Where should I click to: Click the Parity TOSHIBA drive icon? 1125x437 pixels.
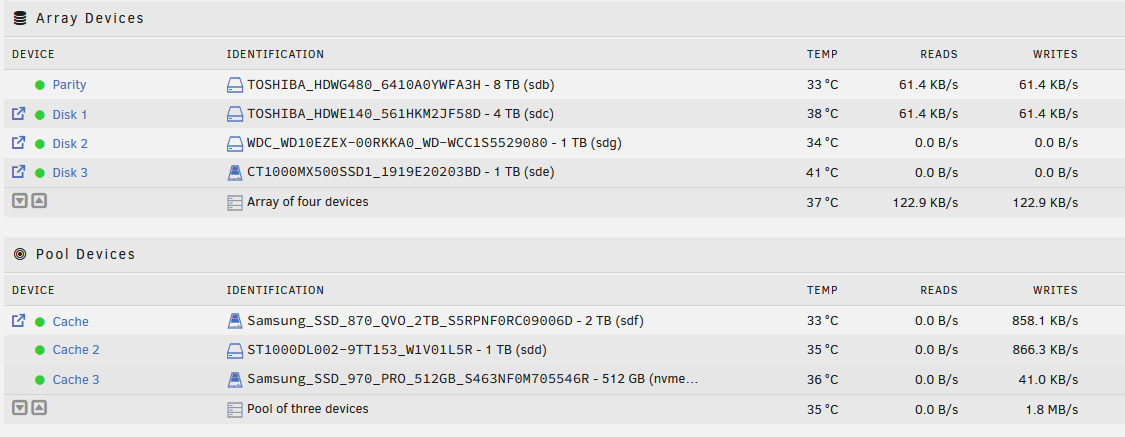pyautogui.click(x=235, y=85)
